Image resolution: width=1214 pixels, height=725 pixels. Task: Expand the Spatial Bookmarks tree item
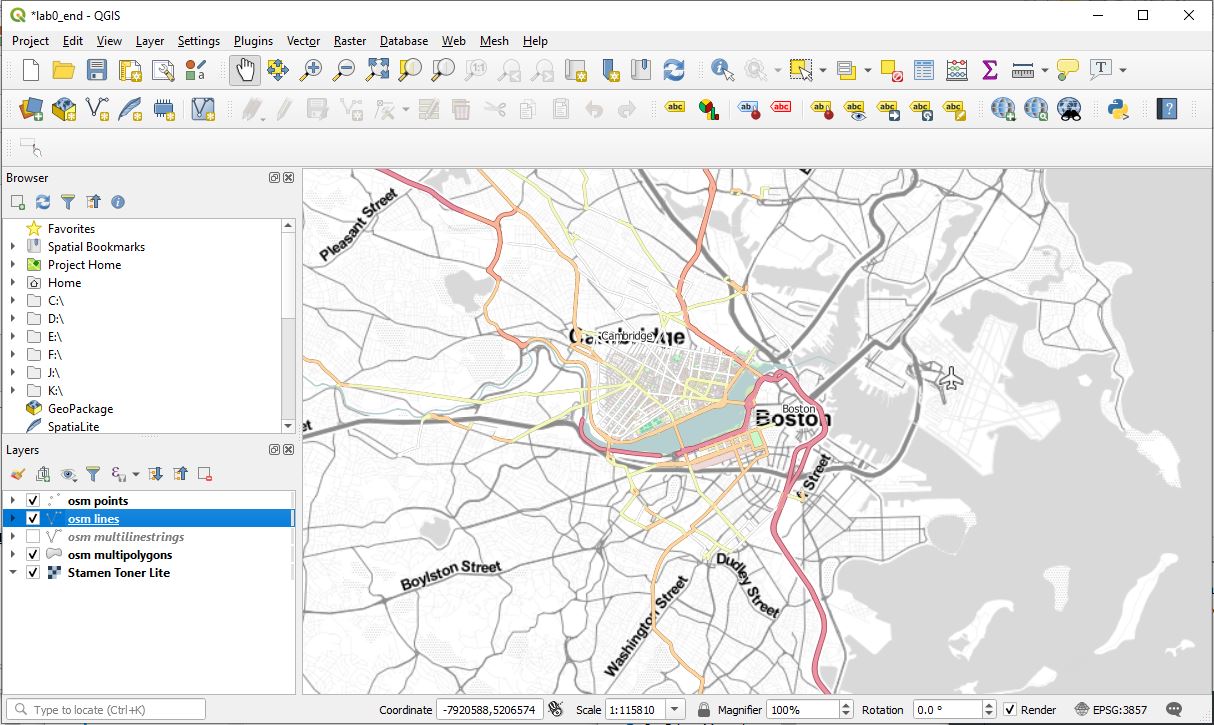click(12, 247)
